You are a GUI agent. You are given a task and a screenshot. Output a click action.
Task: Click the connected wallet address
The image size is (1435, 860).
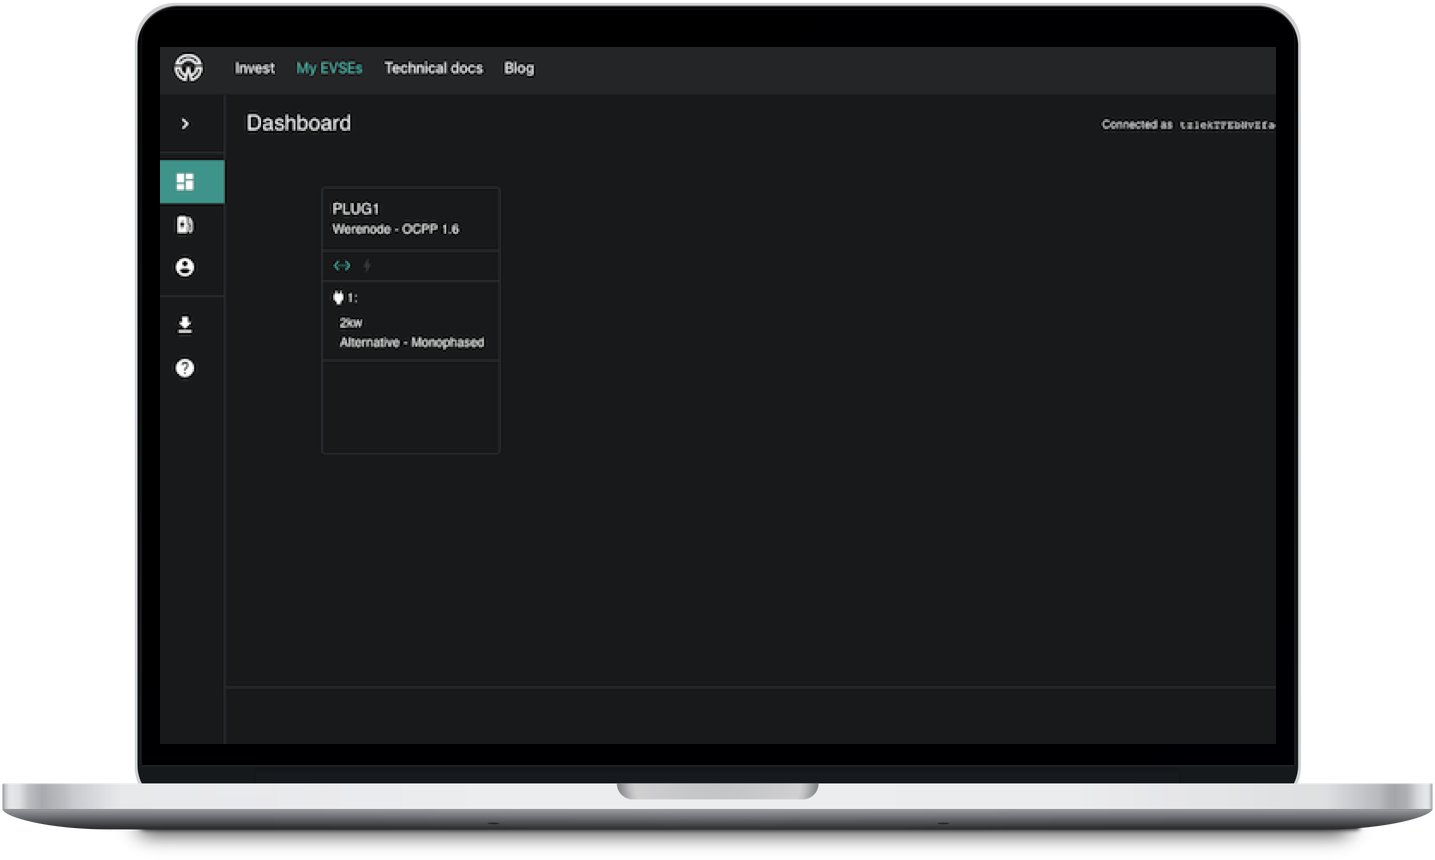click(x=1226, y=125)
